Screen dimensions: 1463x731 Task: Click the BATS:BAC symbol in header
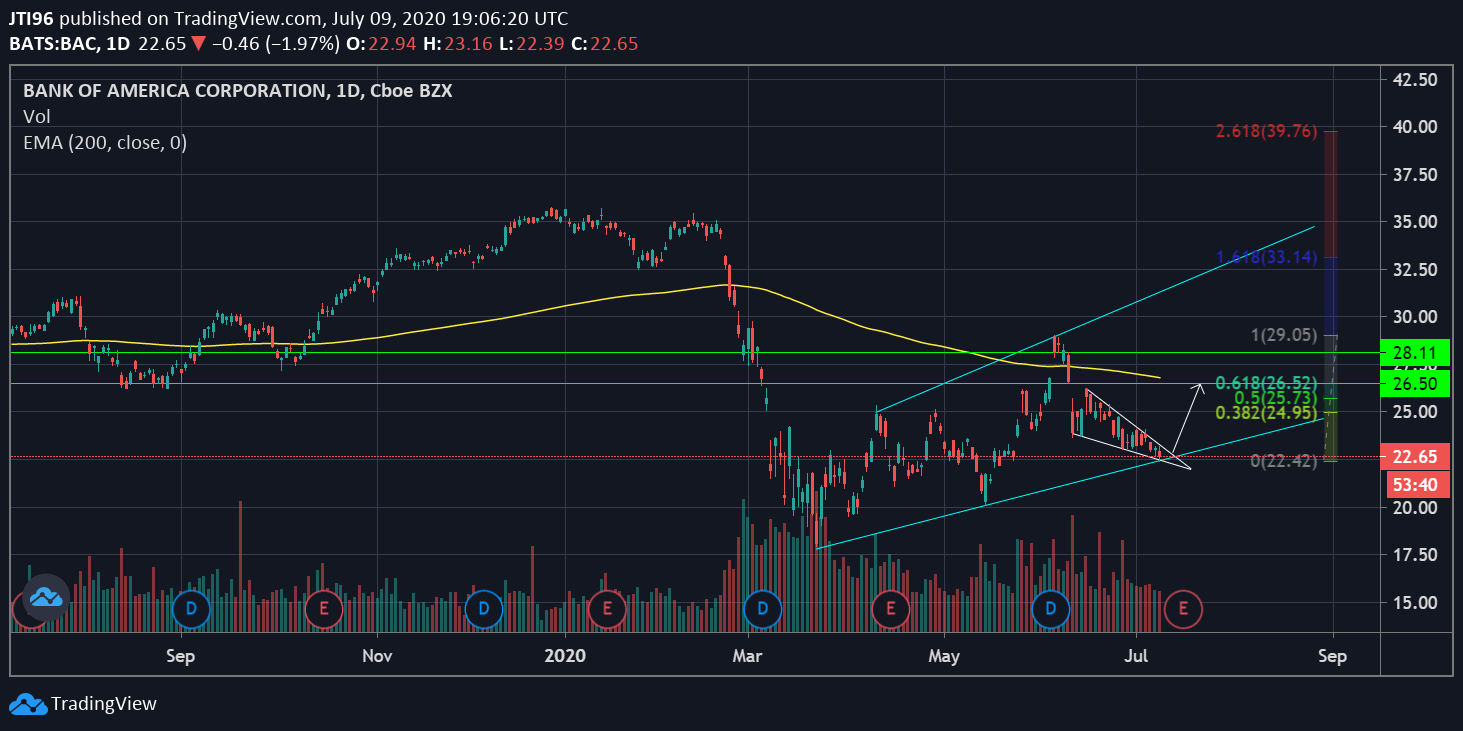[53, 44]
